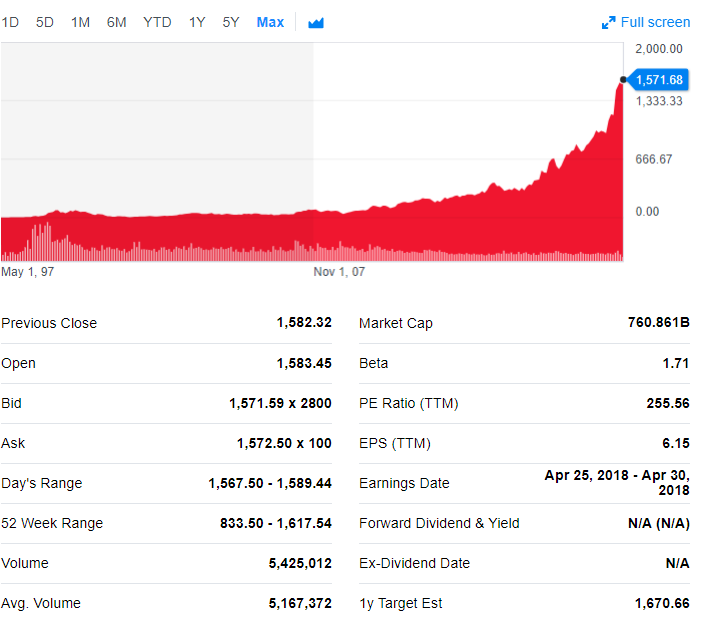
Task: Click the May 1, 97 axis label
Action: [x=27, y=272]
